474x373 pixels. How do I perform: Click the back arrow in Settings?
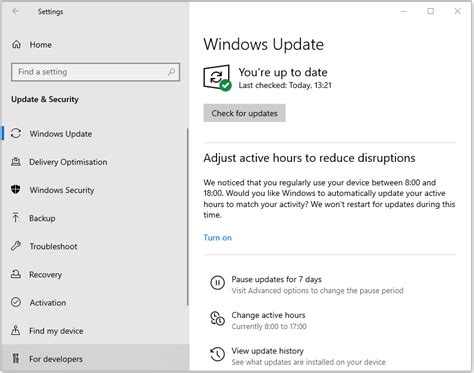(16, 11)
